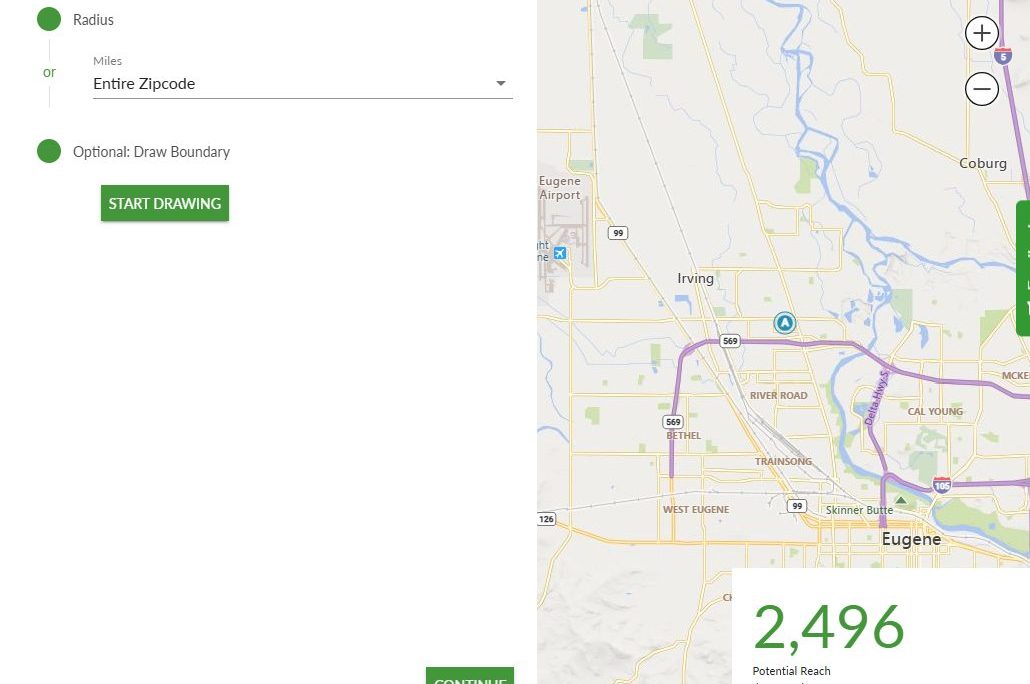This screenshot has height=684, width=1030.
Task: Click the Miles field label
Action: [107, 61]
